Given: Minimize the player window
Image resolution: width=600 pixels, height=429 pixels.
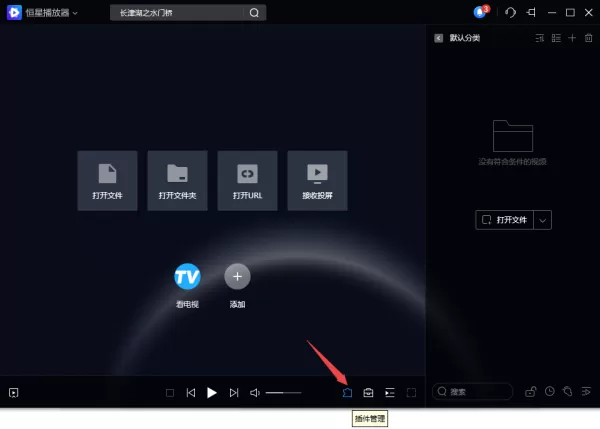Looking at the screenshot, I should (x=552, y=13).
